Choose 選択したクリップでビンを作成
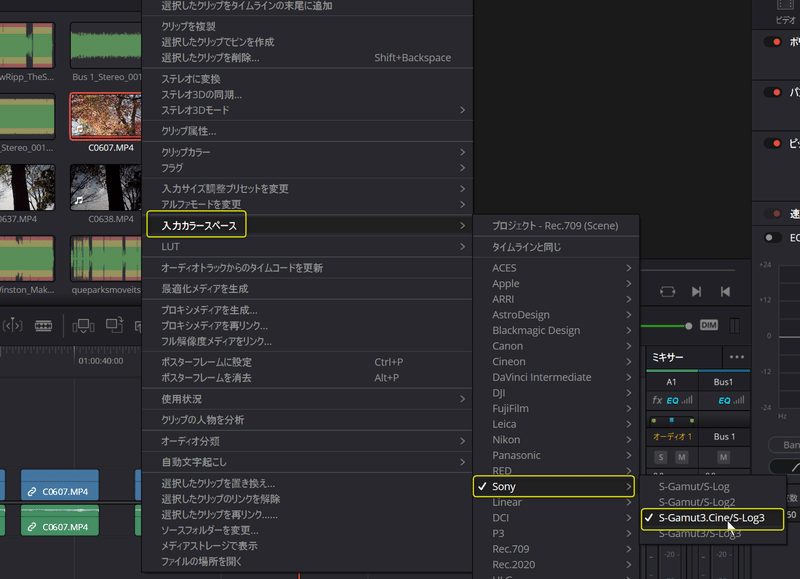Viewport: 800px width, 579px height. tap(308, 42)
